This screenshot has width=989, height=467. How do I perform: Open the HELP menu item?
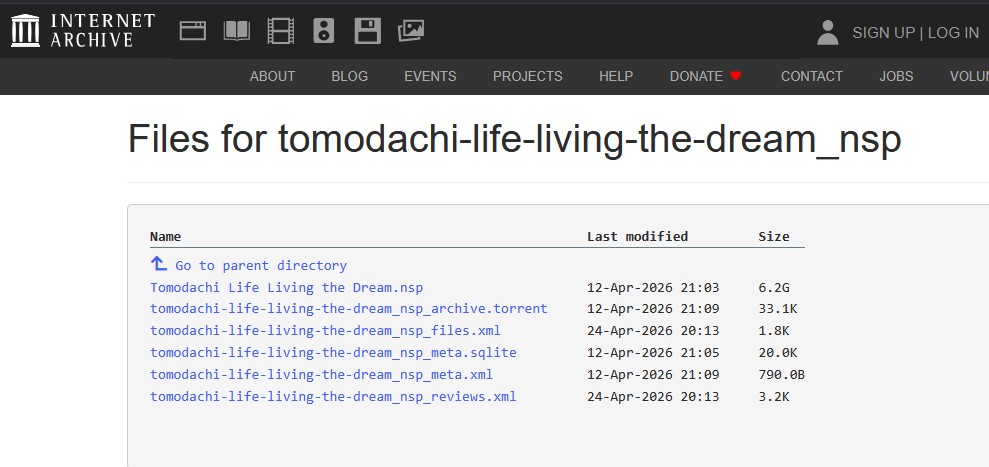pos(616,76)
